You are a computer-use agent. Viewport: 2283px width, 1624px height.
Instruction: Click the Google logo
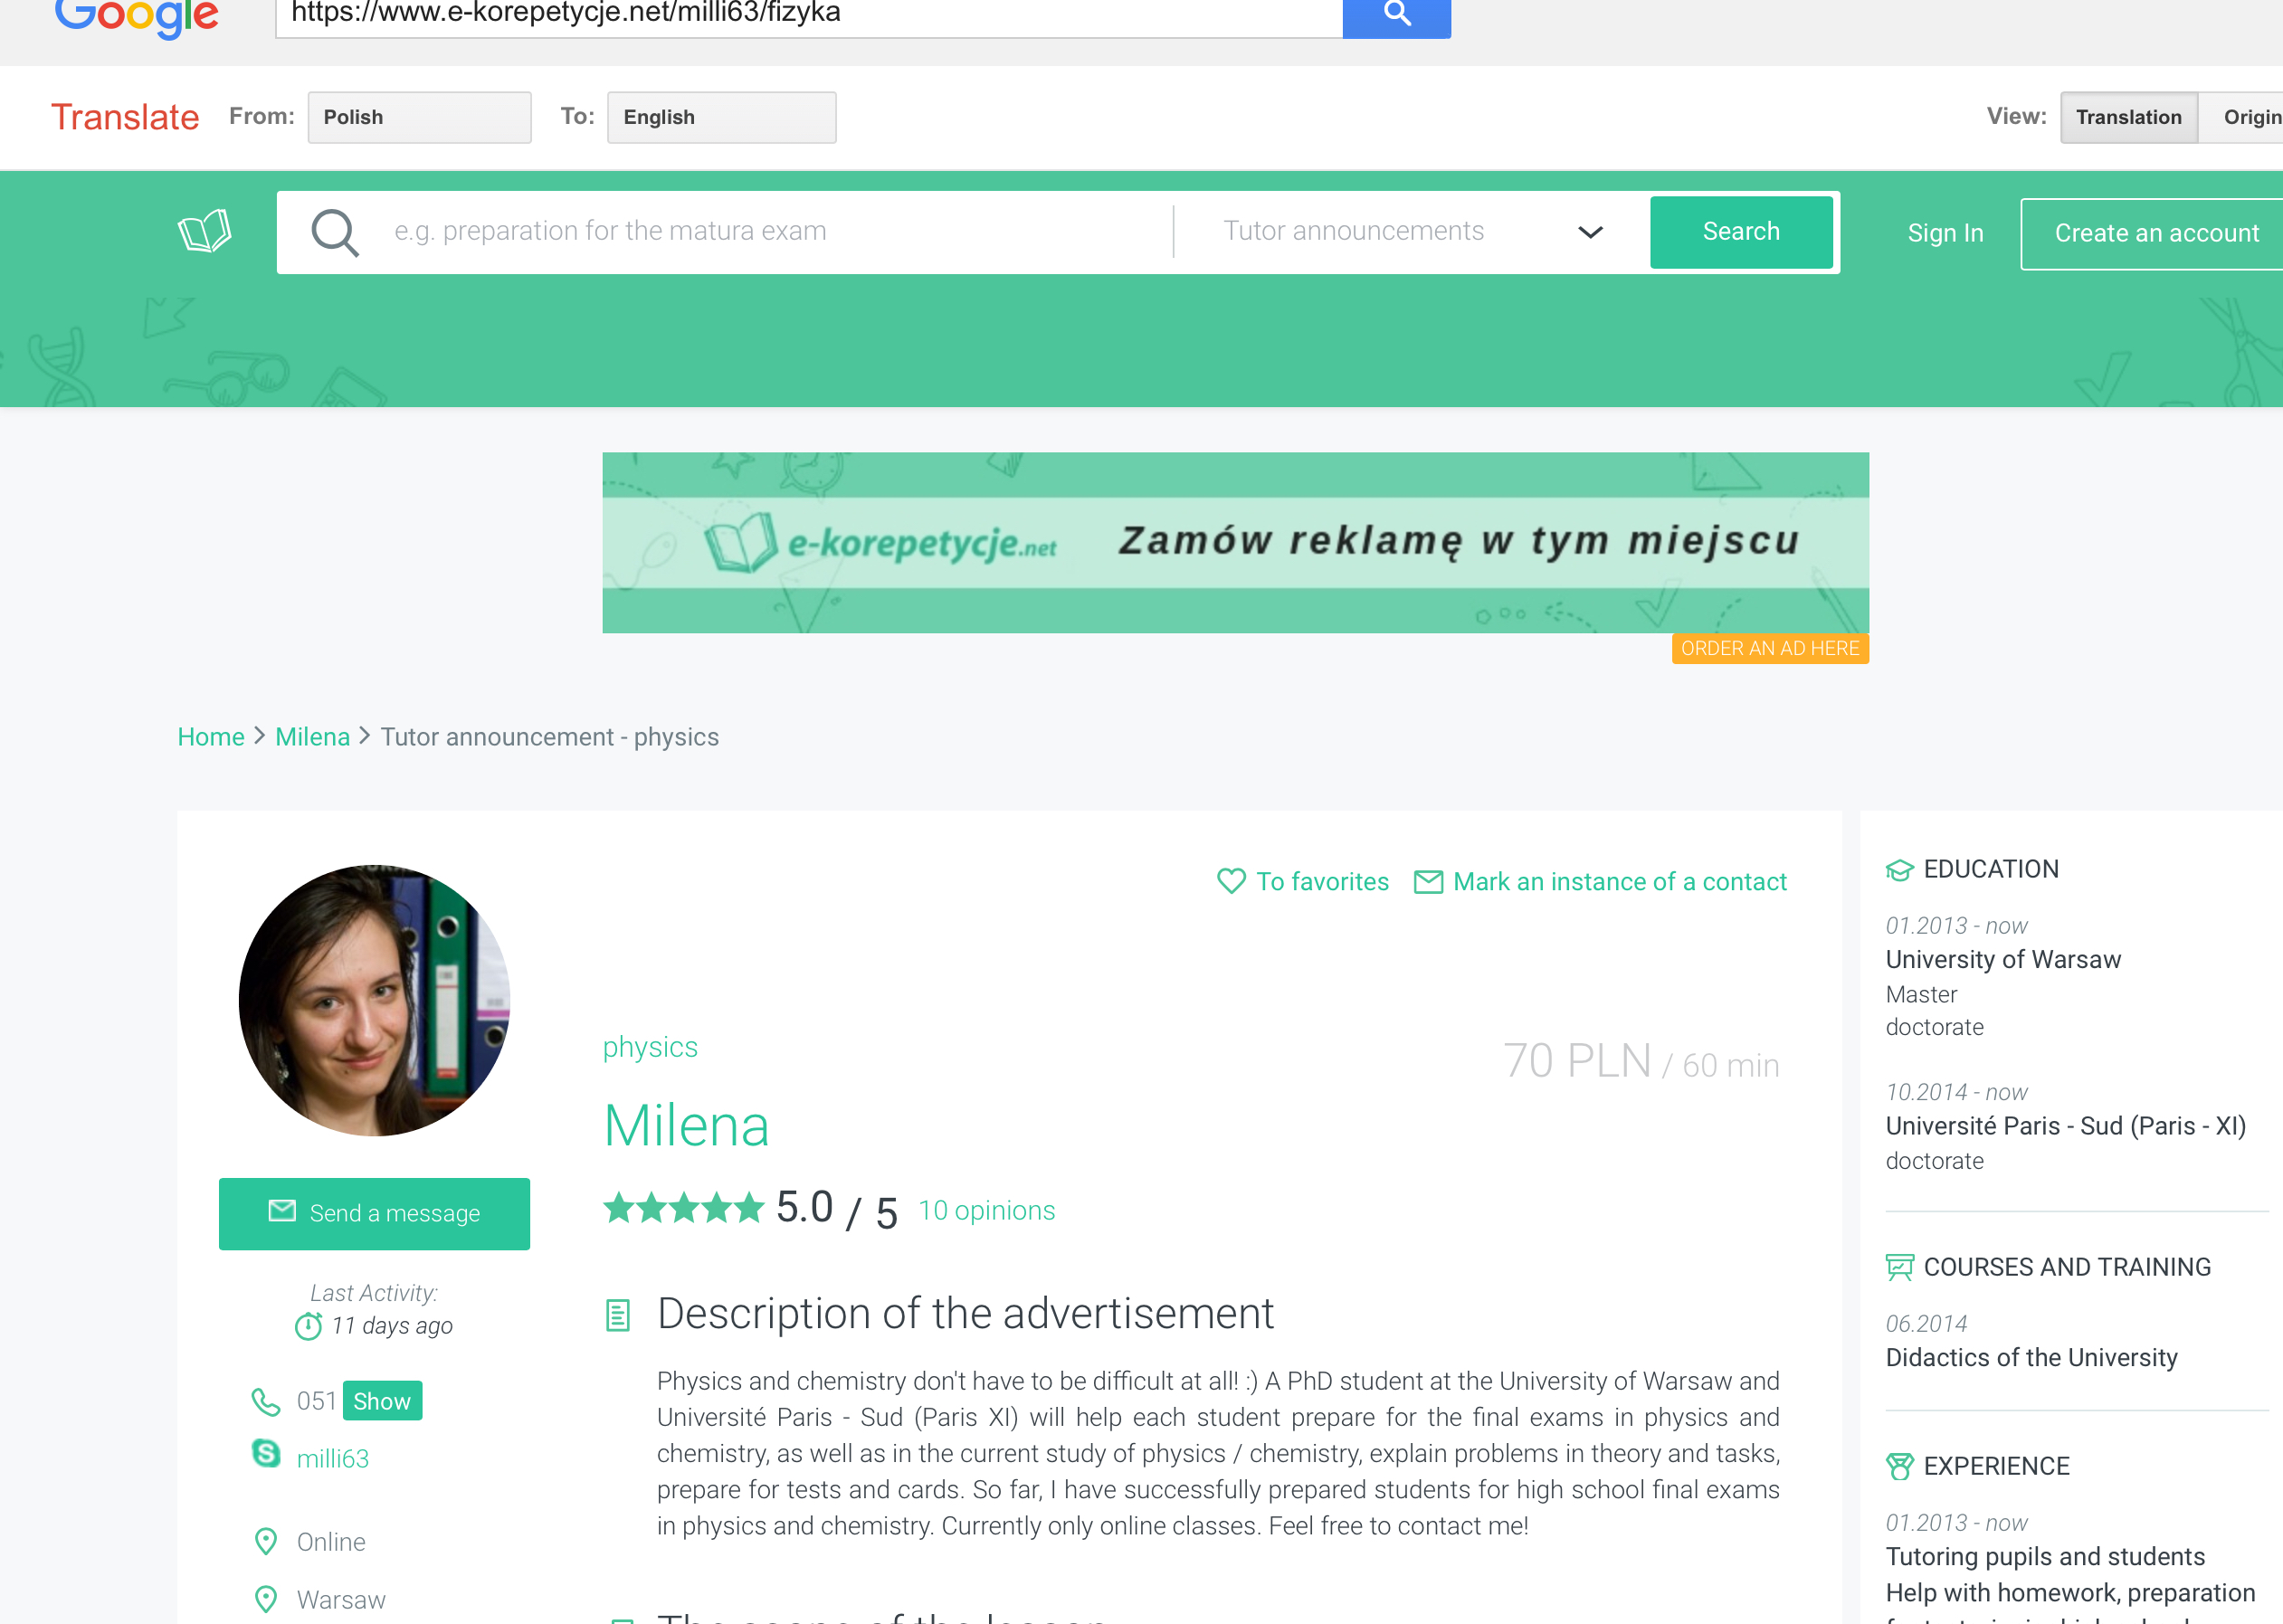[x=137, y=17]
